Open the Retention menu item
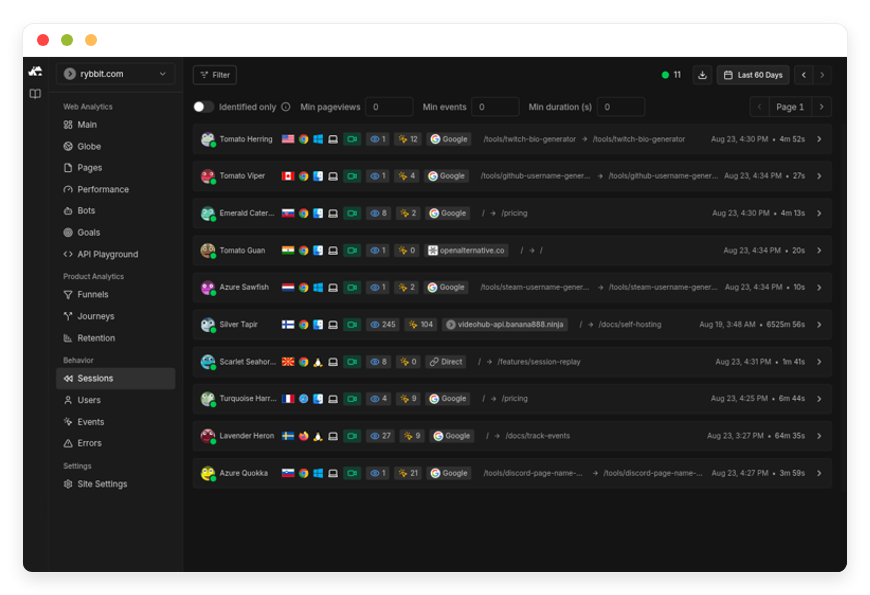 [x=115, y=338]
